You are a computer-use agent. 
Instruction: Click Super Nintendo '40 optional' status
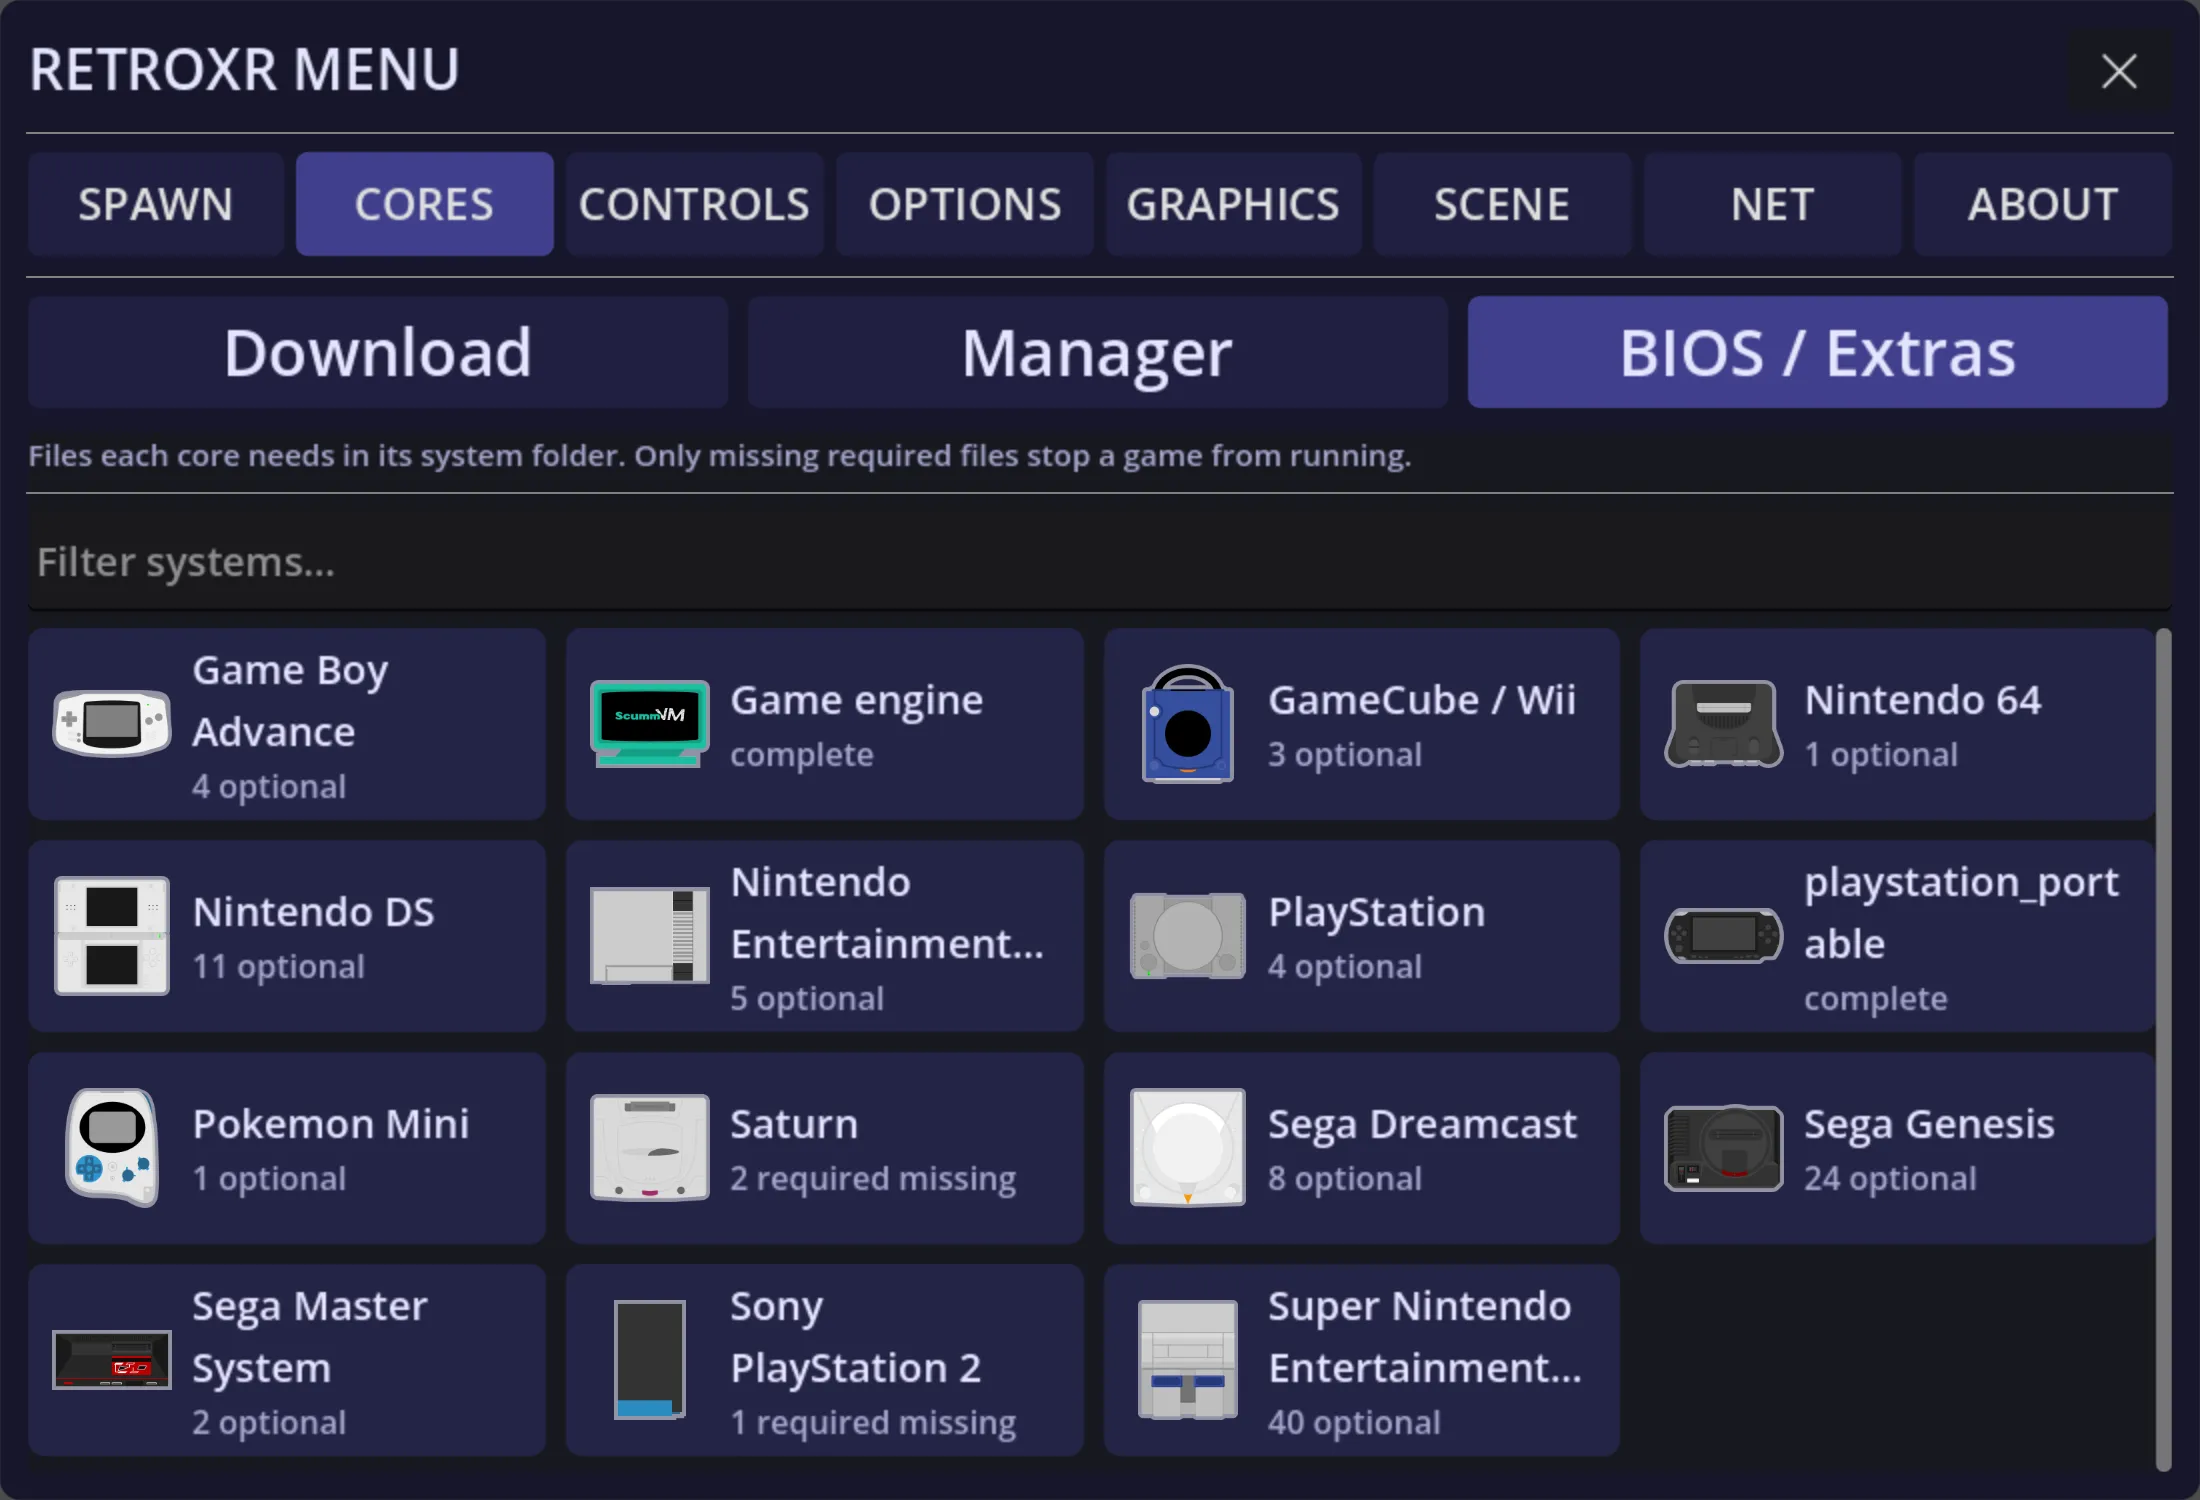[1354, 1422]
